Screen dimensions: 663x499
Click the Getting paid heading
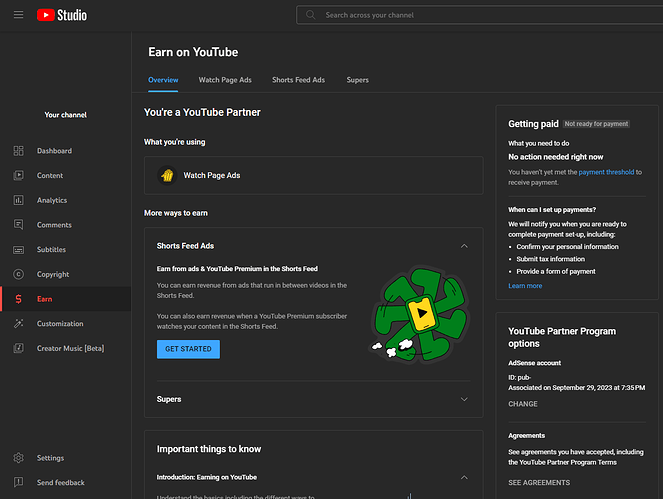pyautogui.click(x=533, y=124)
